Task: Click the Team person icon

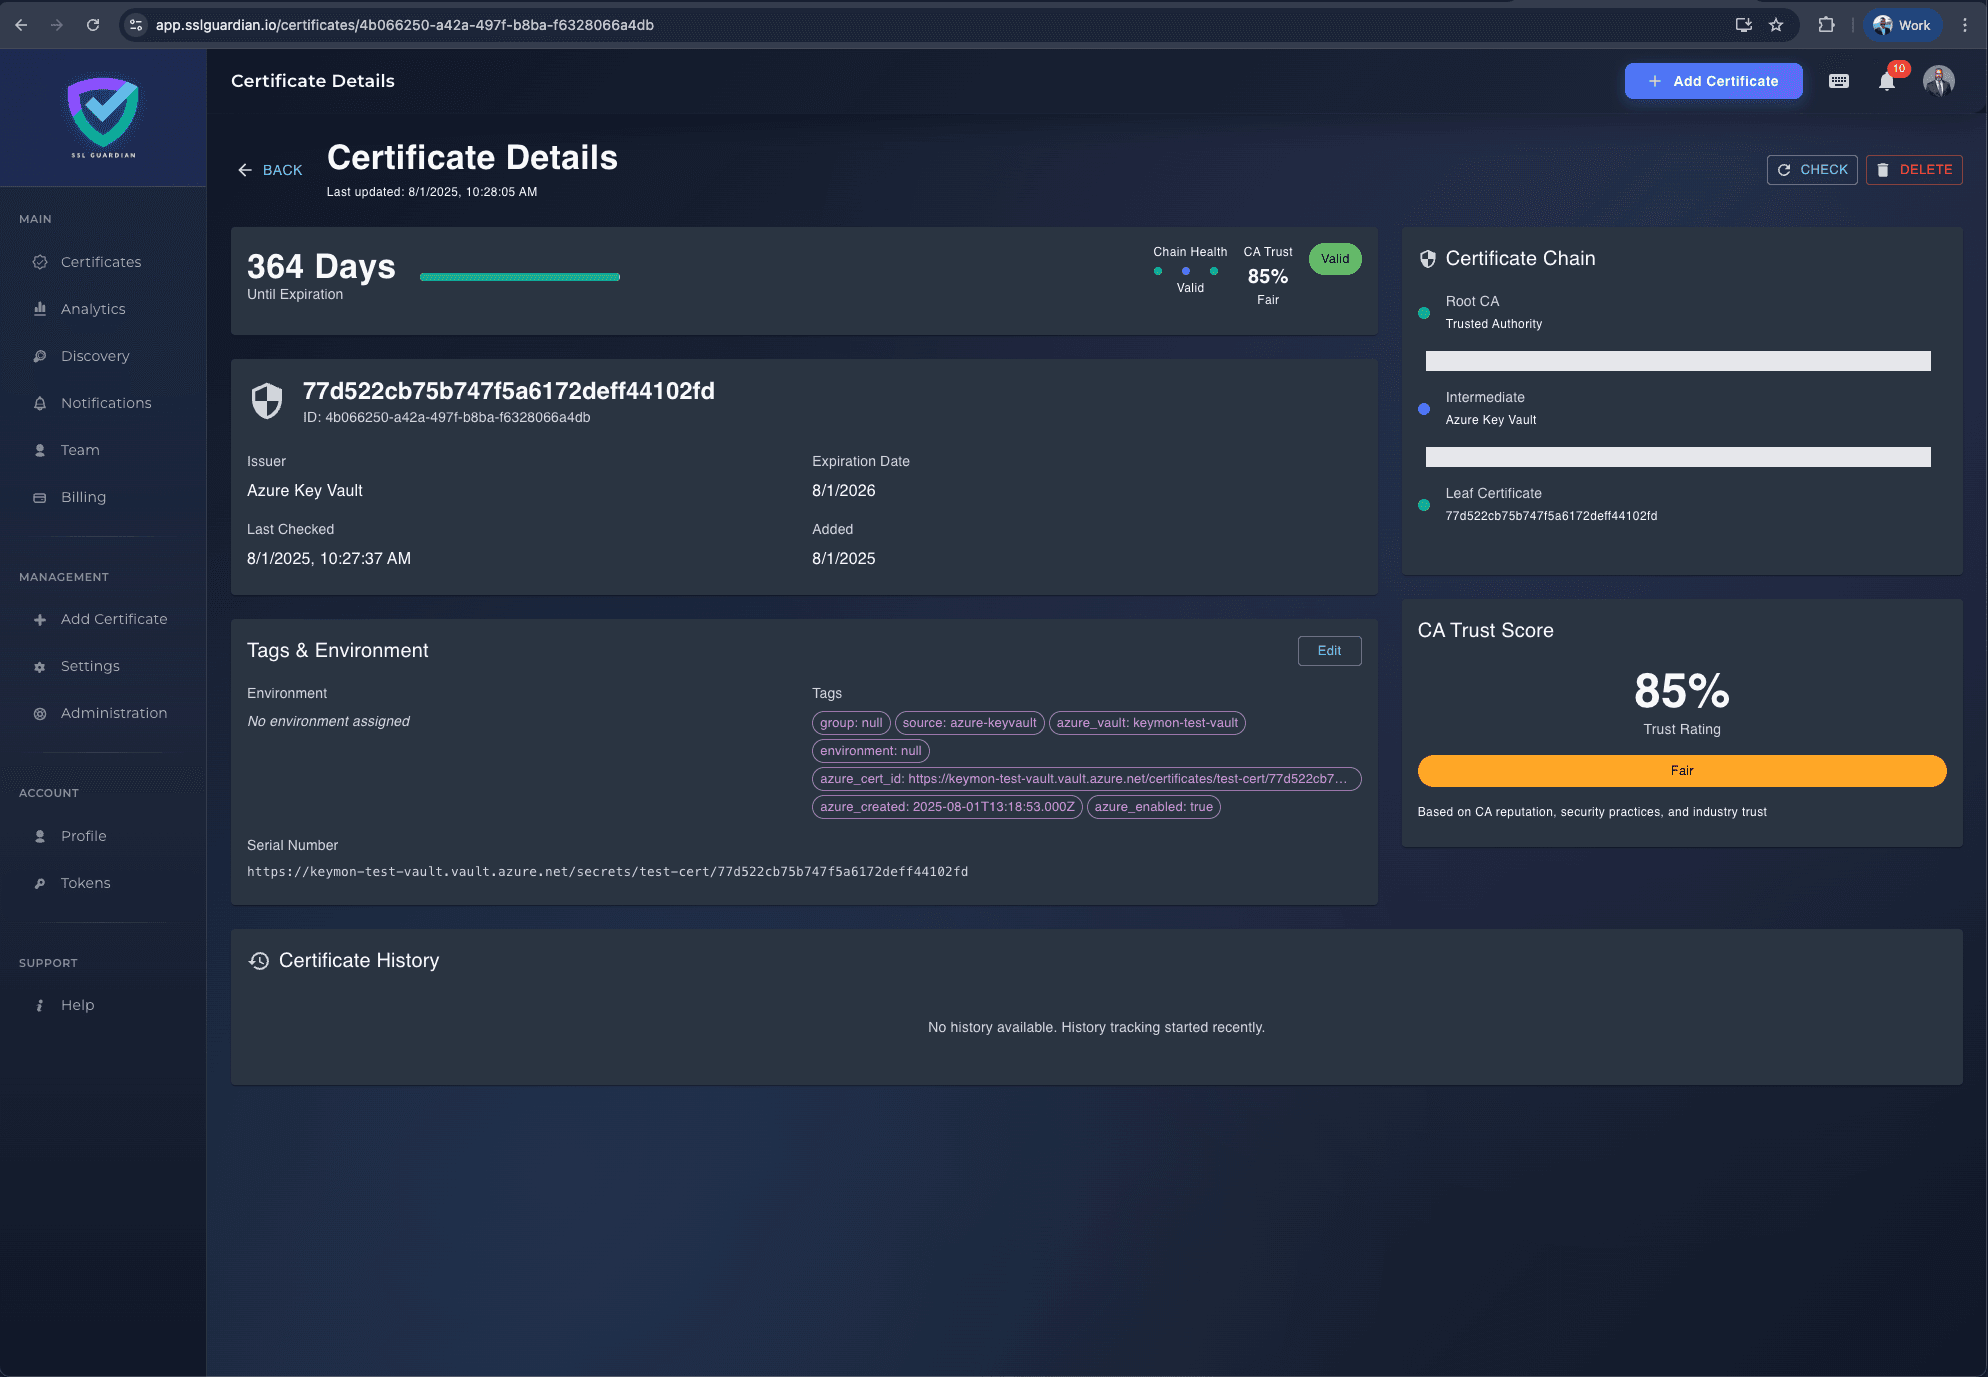Action: click(40, 450)
